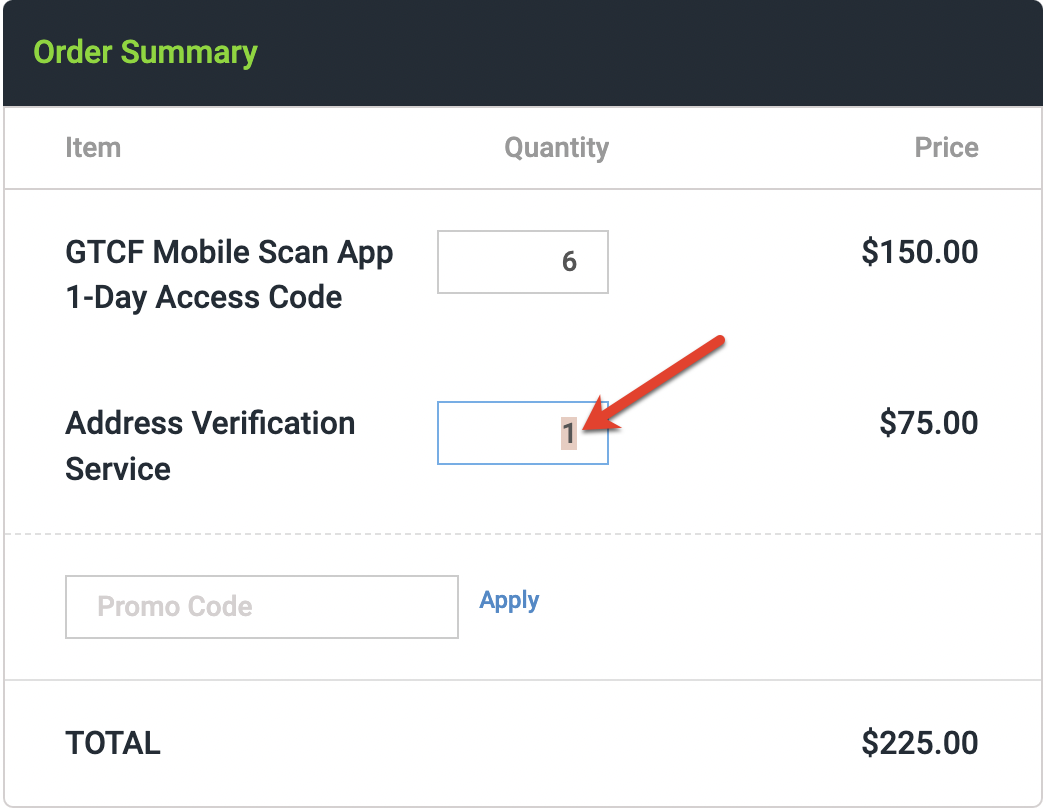Screen dimensions: 1046x808
Task: Select the Address Verification Service quantity box
Action: [x=522, y=433]
